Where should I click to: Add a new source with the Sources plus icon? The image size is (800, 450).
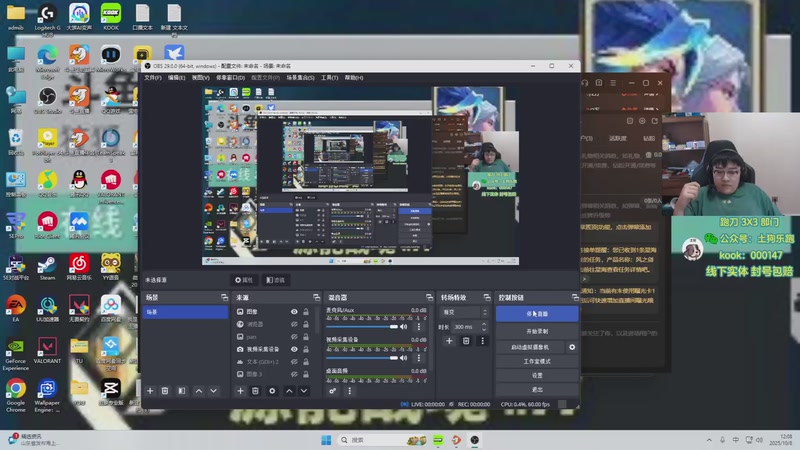pyautogui.click(x=240, y=391)
